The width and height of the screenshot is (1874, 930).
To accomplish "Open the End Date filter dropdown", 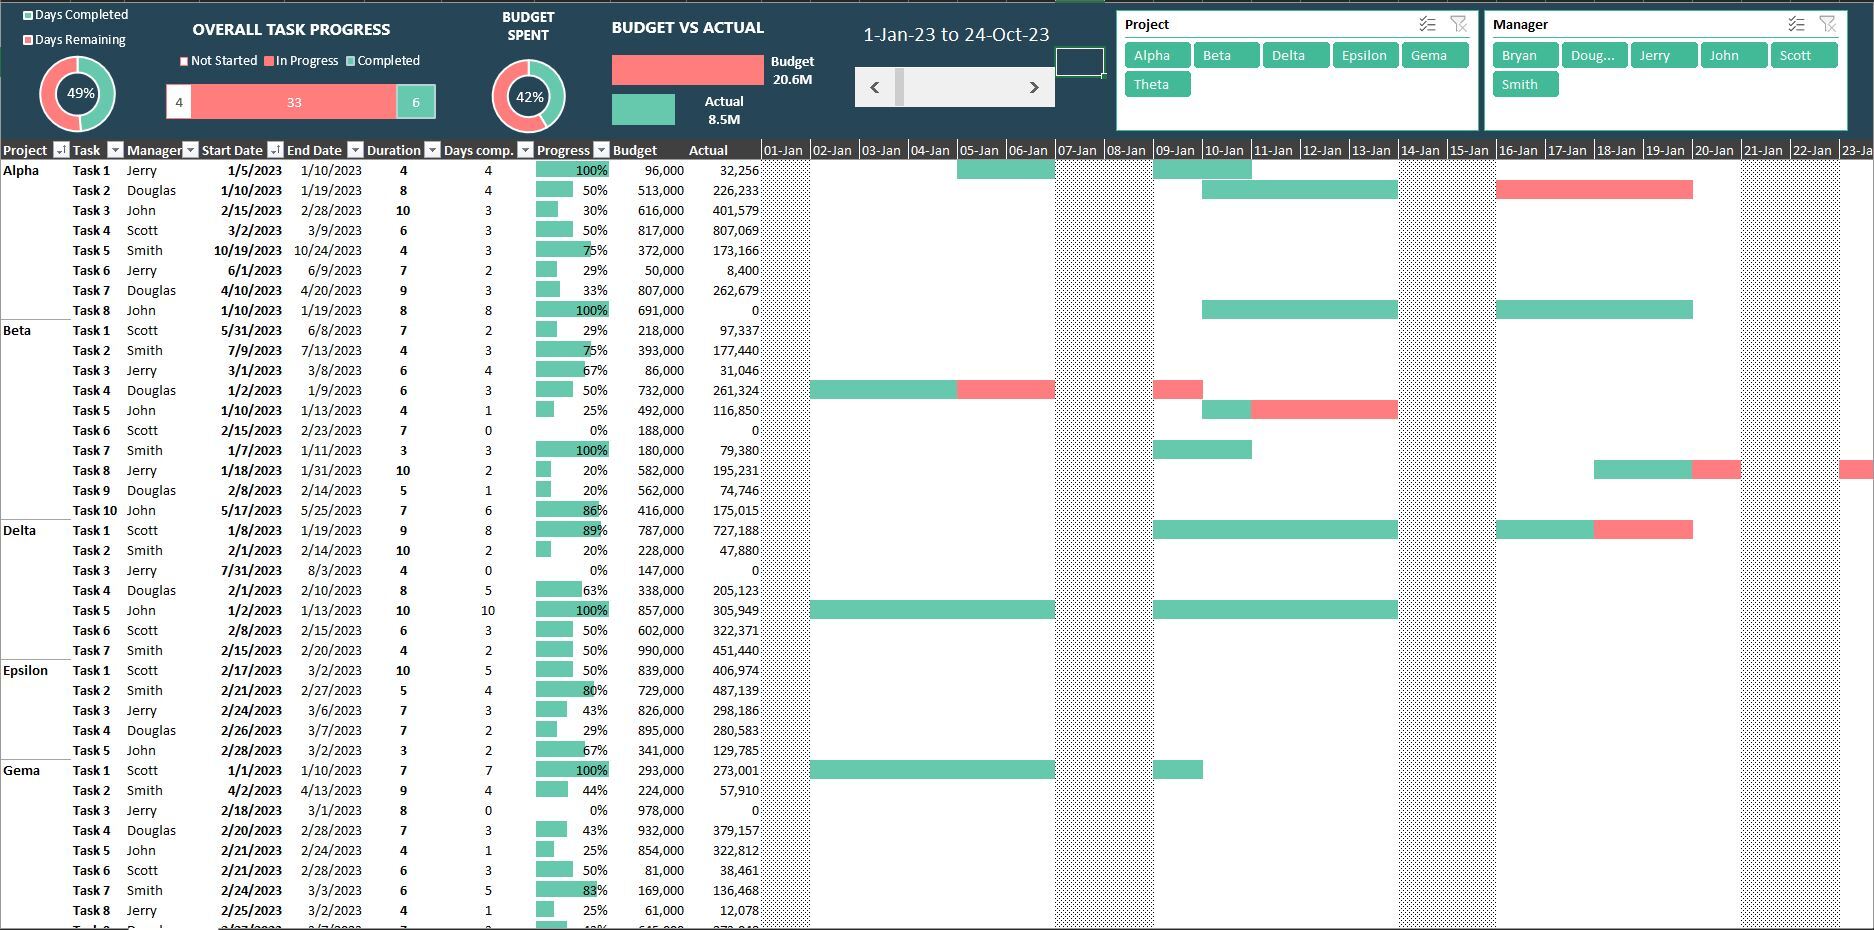I will coord(355,150).
